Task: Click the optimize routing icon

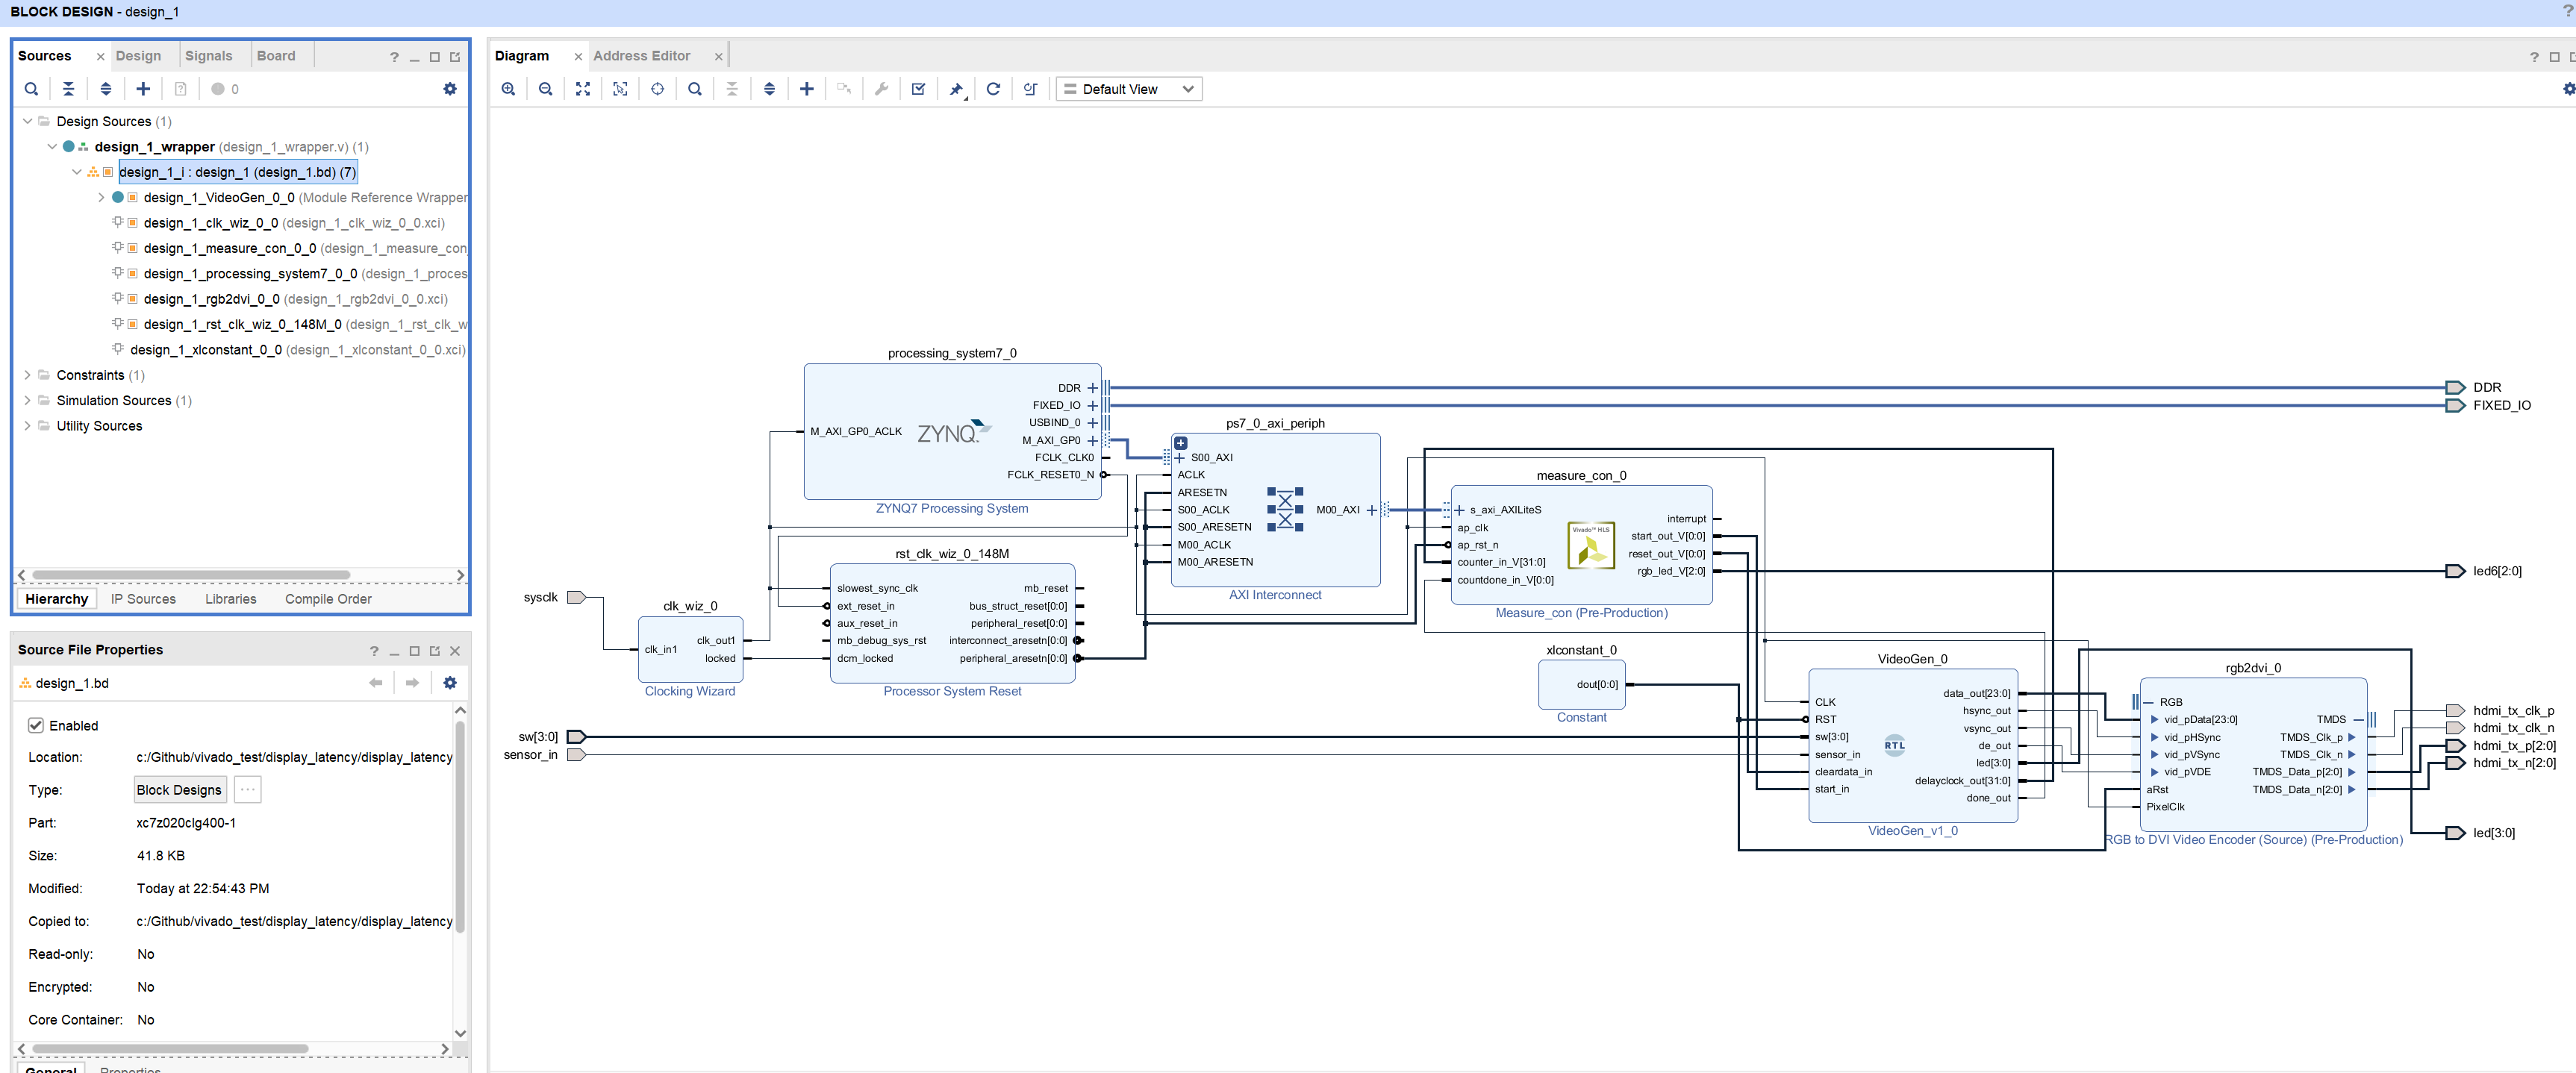Action: click(1030, 89)
